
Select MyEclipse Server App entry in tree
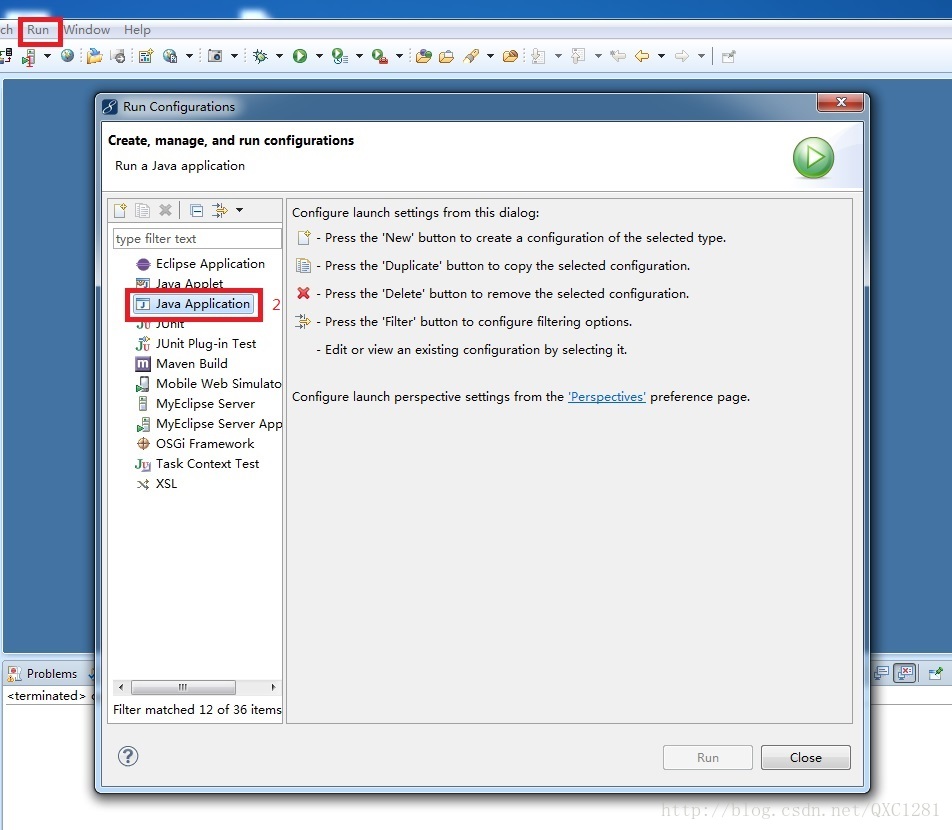coord(208,424)
